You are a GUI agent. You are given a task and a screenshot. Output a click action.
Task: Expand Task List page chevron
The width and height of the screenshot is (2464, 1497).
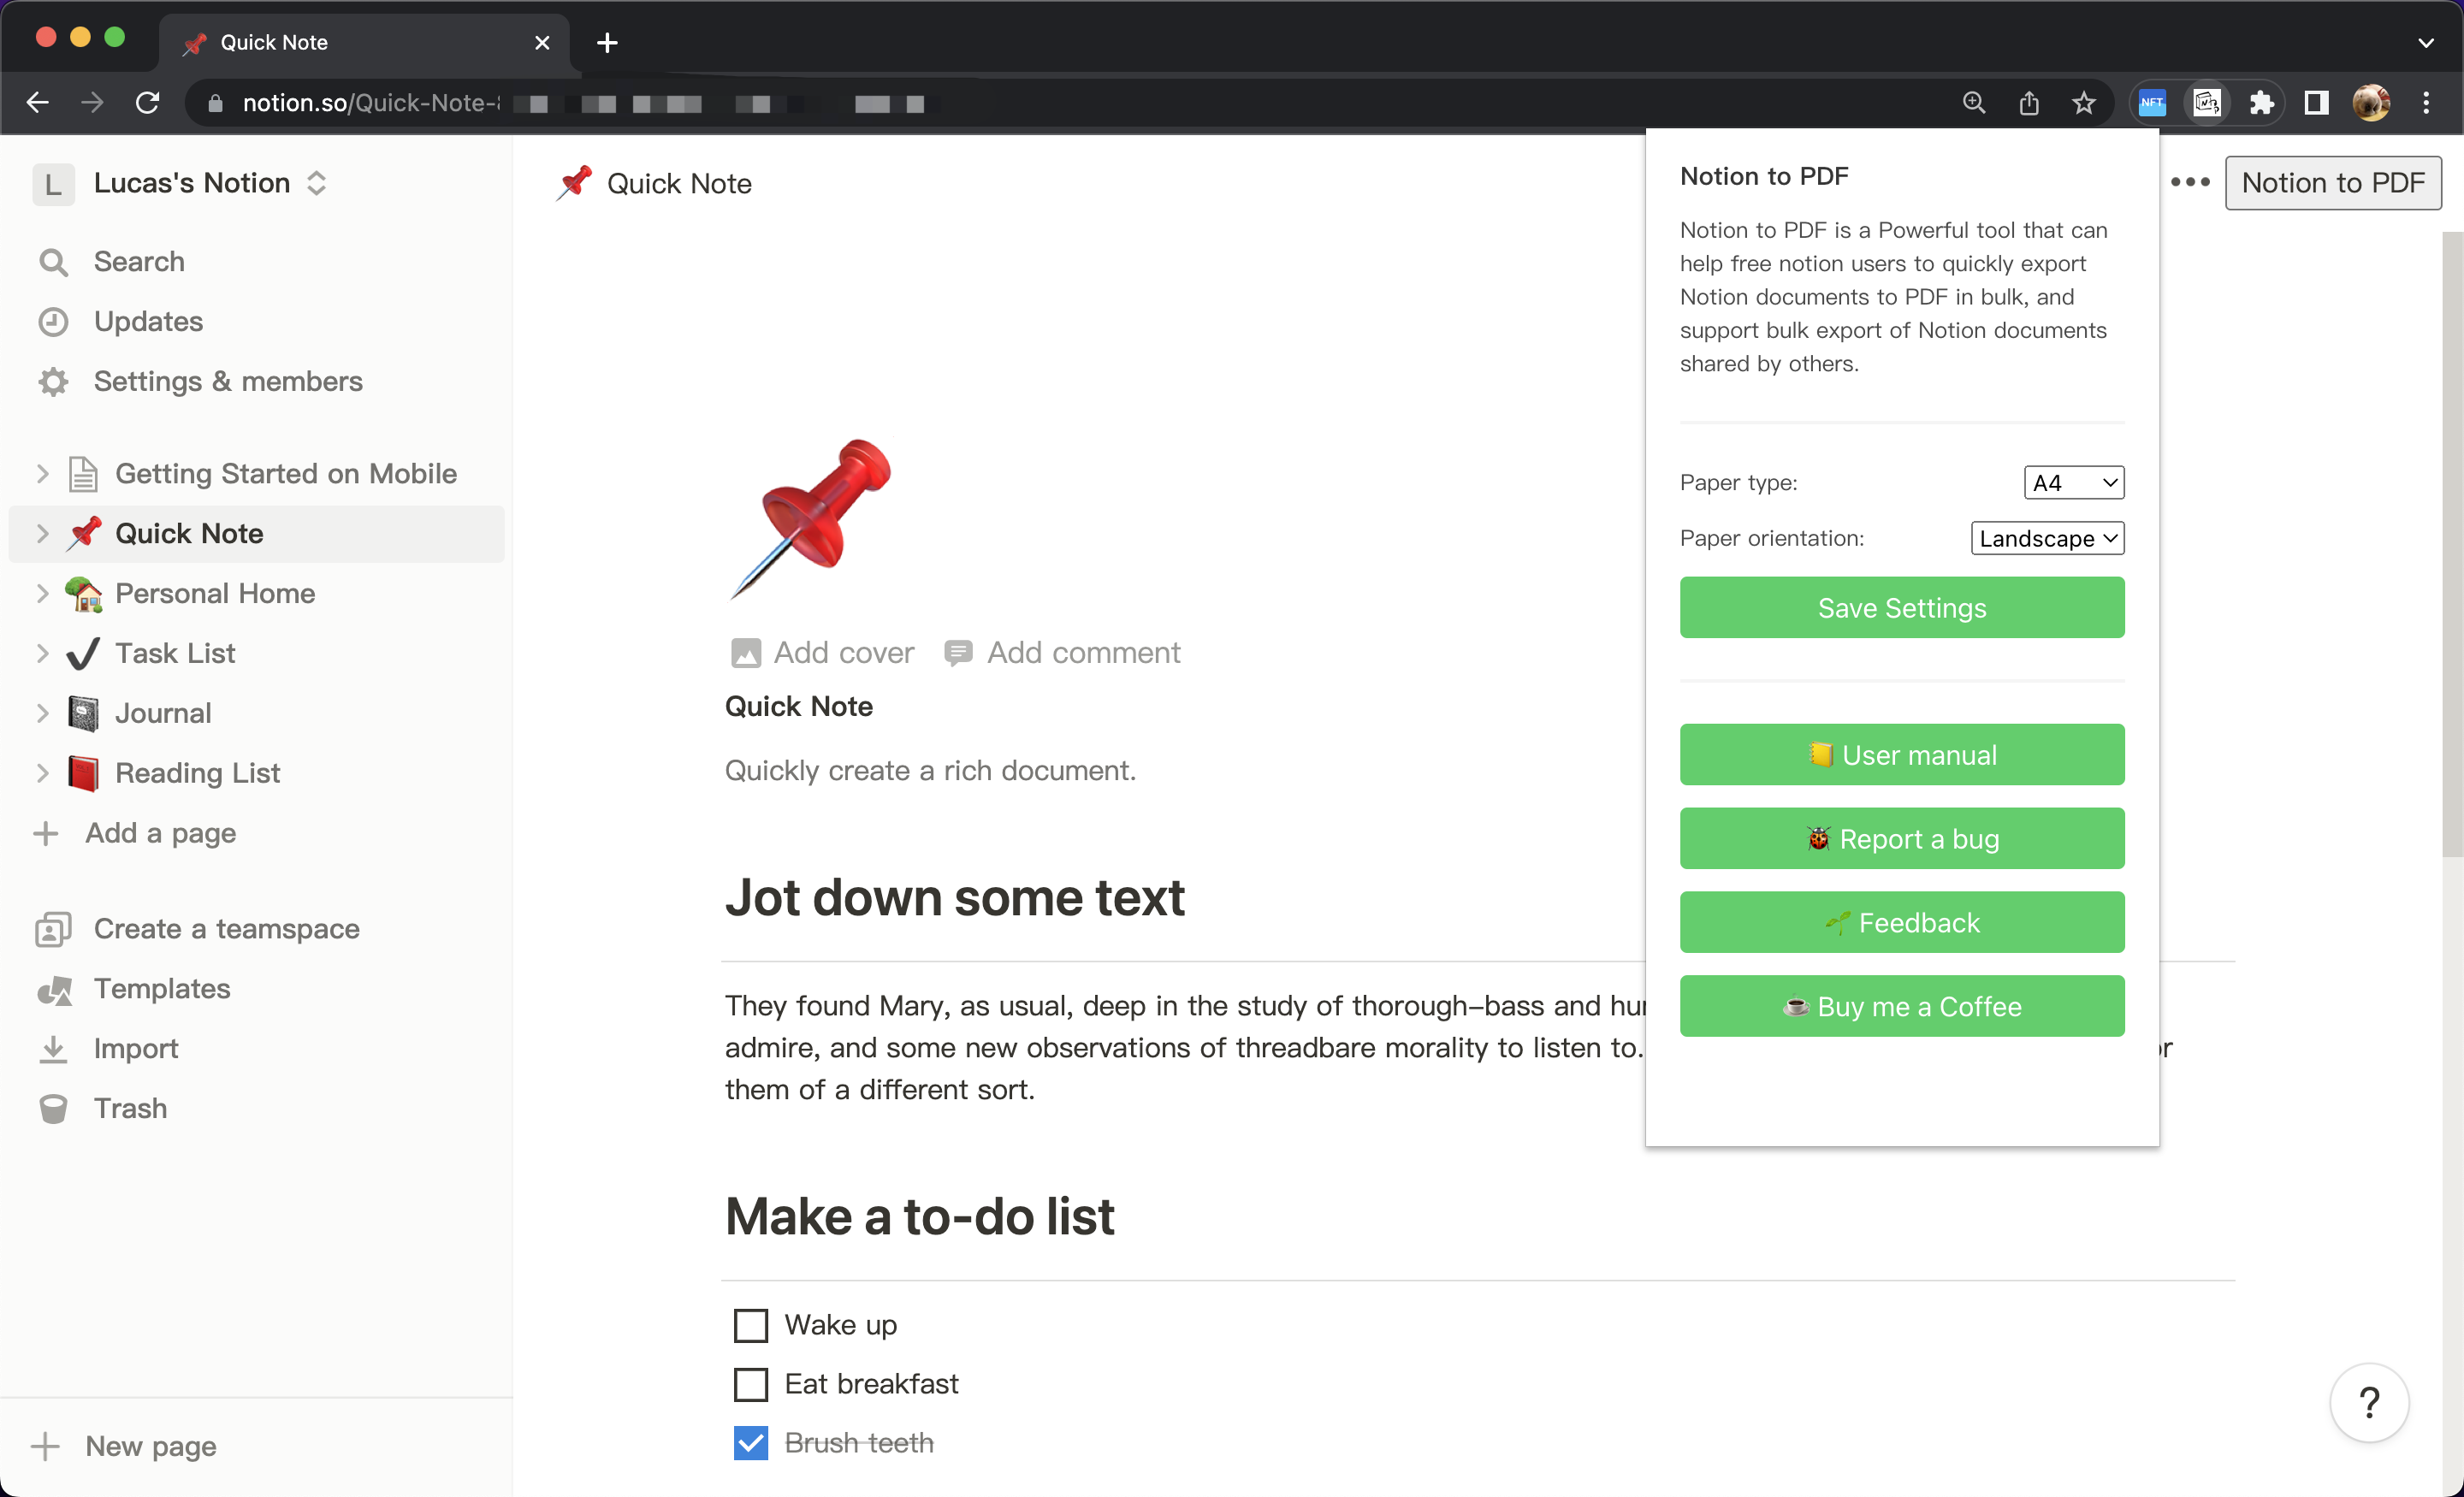point(42,654)
